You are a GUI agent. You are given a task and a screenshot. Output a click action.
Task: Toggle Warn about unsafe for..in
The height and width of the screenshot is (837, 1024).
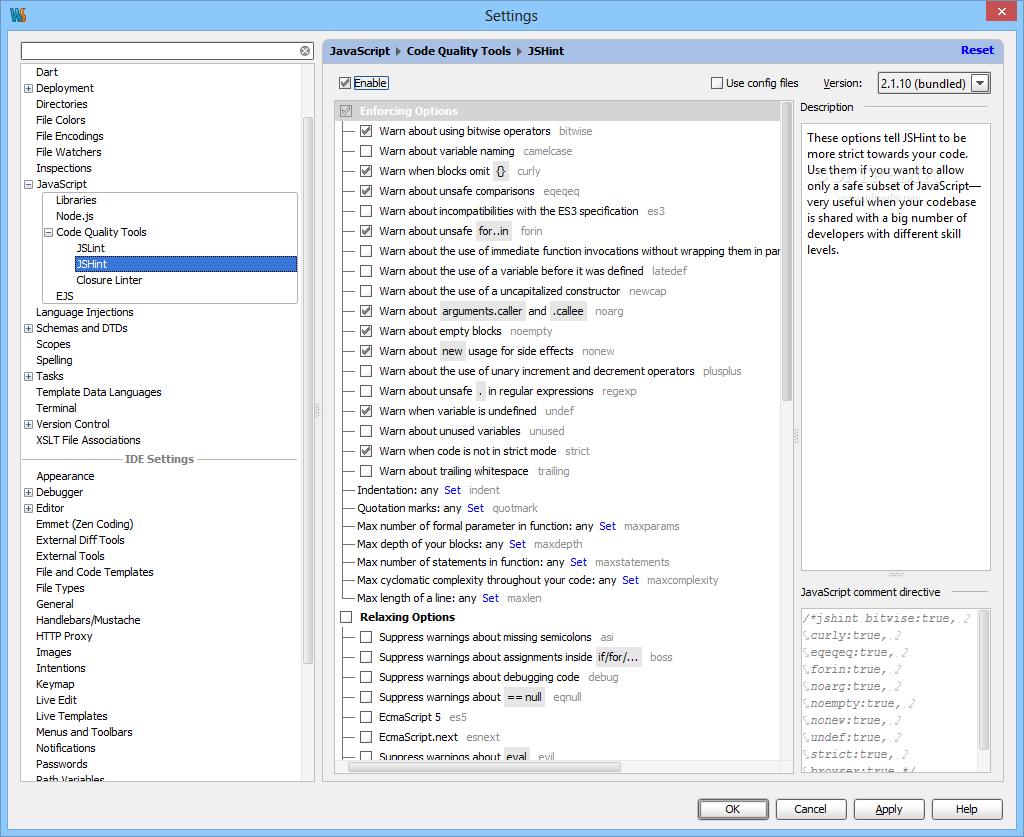[366, 231]
